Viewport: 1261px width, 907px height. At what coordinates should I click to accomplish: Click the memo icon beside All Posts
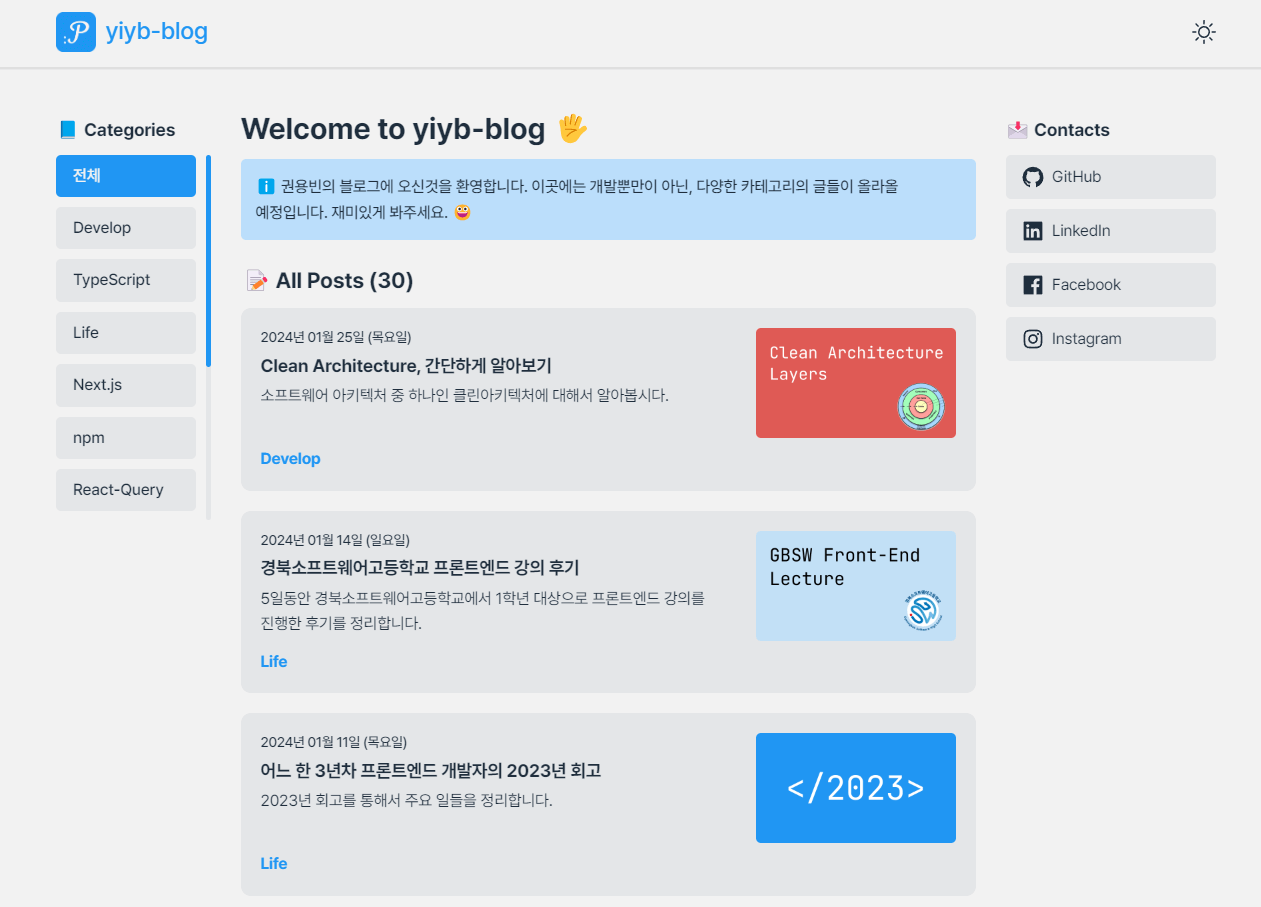[x=257, y=281]
